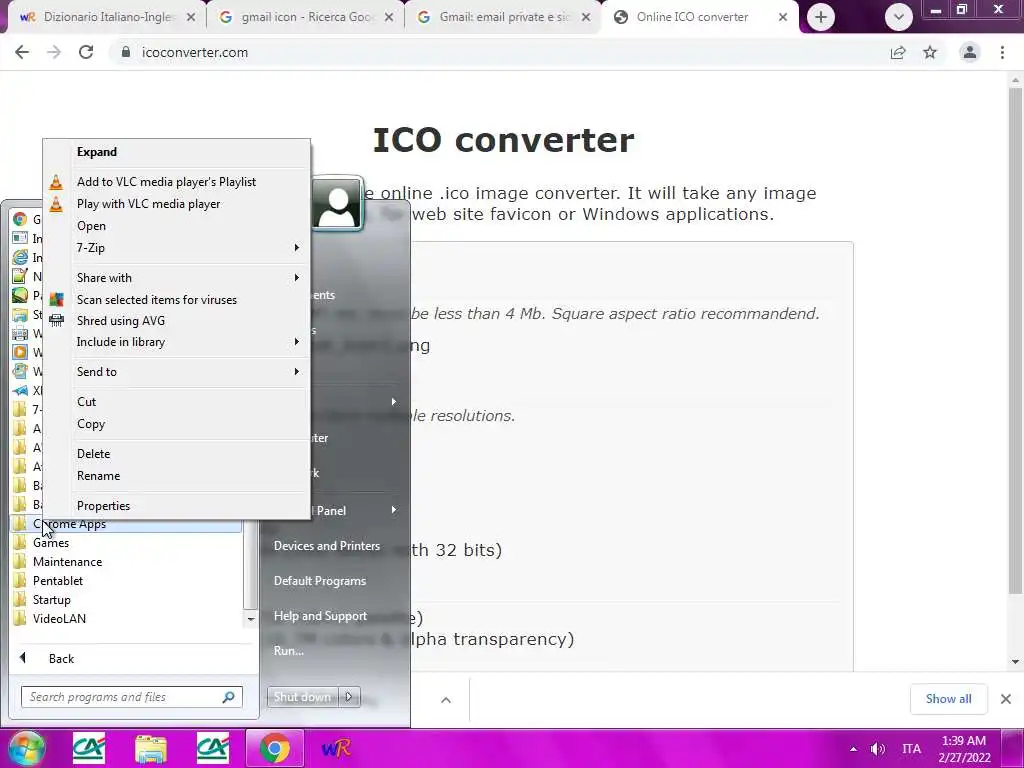The image size is (1024, 768).
Task: Open a new browser tab
Action: (x=821, y=17)
